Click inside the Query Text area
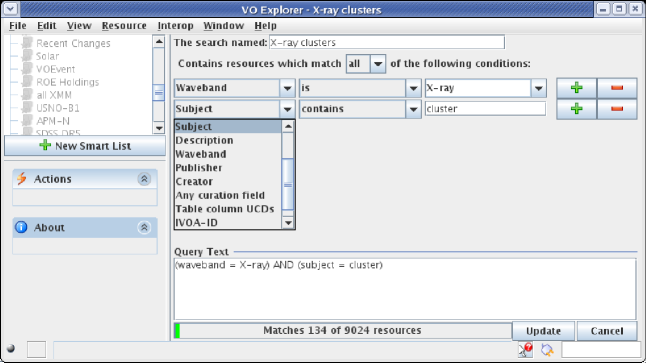Viewport: 647px width, 363px height. (405, 289)
